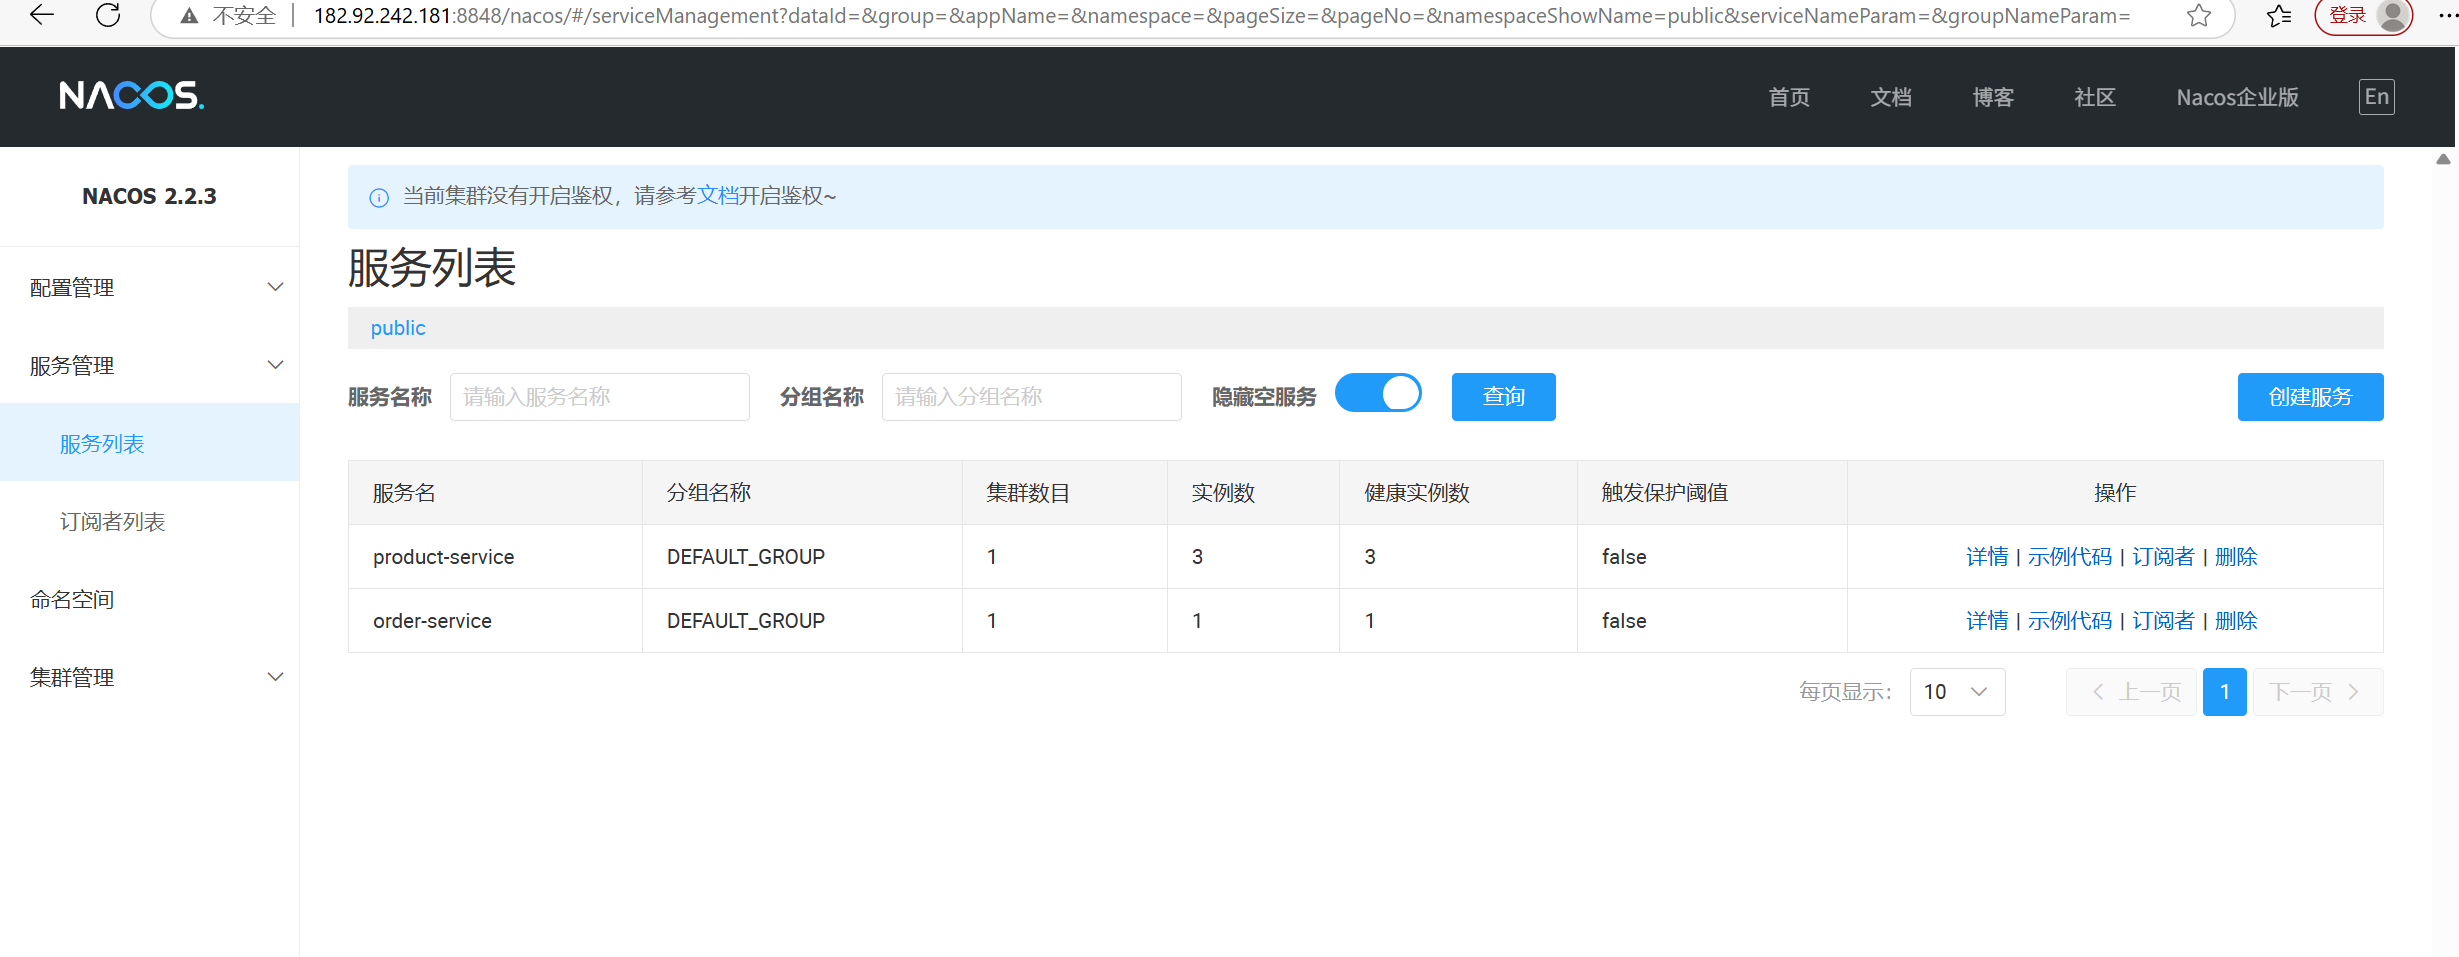Image resolution: width=2459 pixels, height=957 pixels.
Task: Open 详情 for order-service
Action: (1987, 621)
